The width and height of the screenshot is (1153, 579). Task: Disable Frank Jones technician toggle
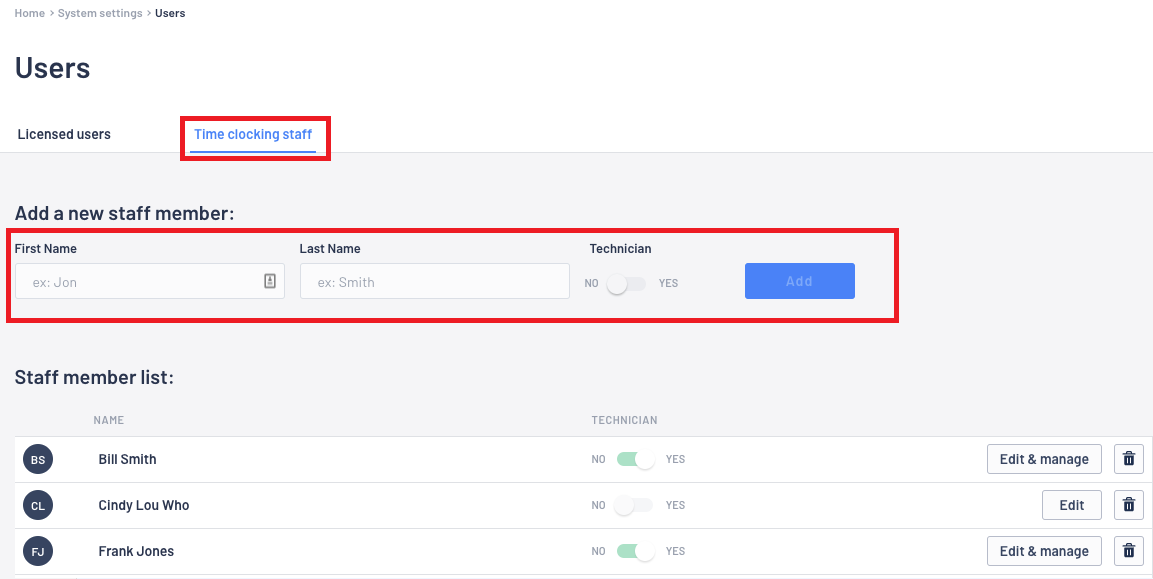635,551
